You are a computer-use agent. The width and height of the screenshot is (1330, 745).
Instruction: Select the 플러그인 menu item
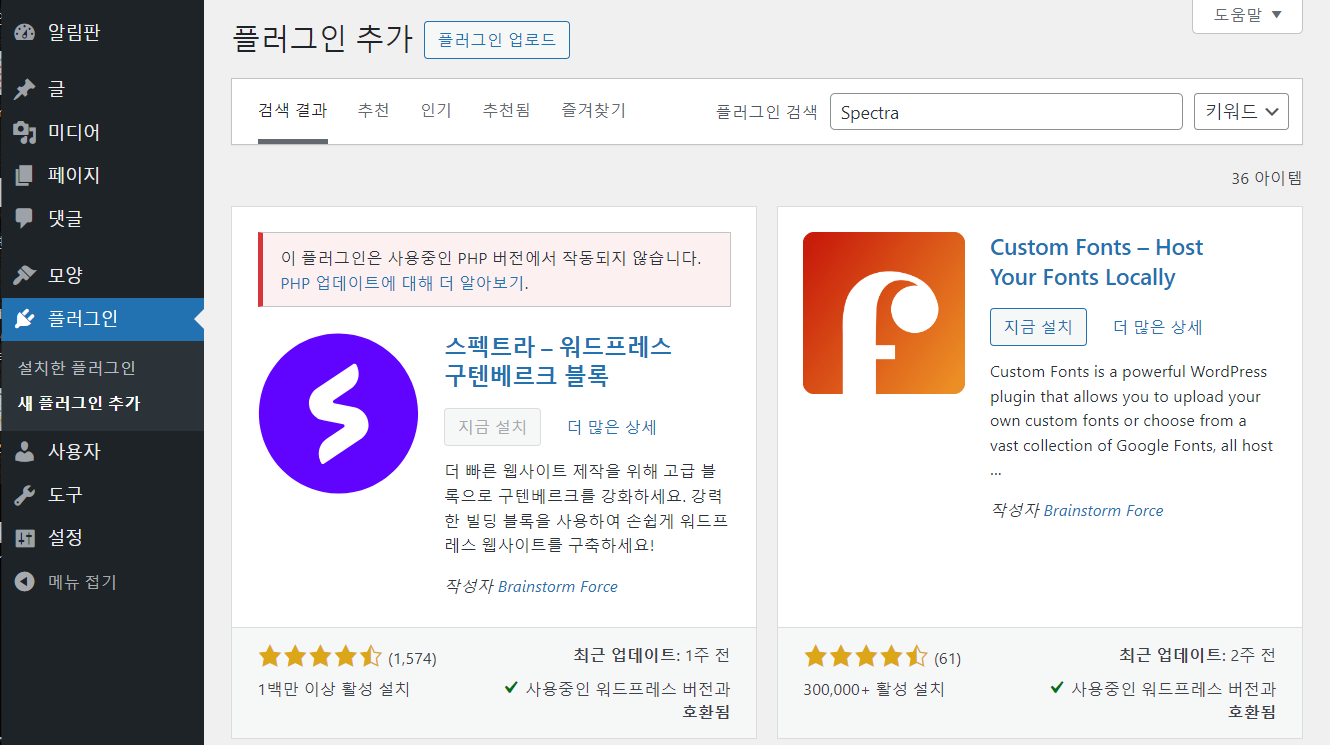(102, 319)
